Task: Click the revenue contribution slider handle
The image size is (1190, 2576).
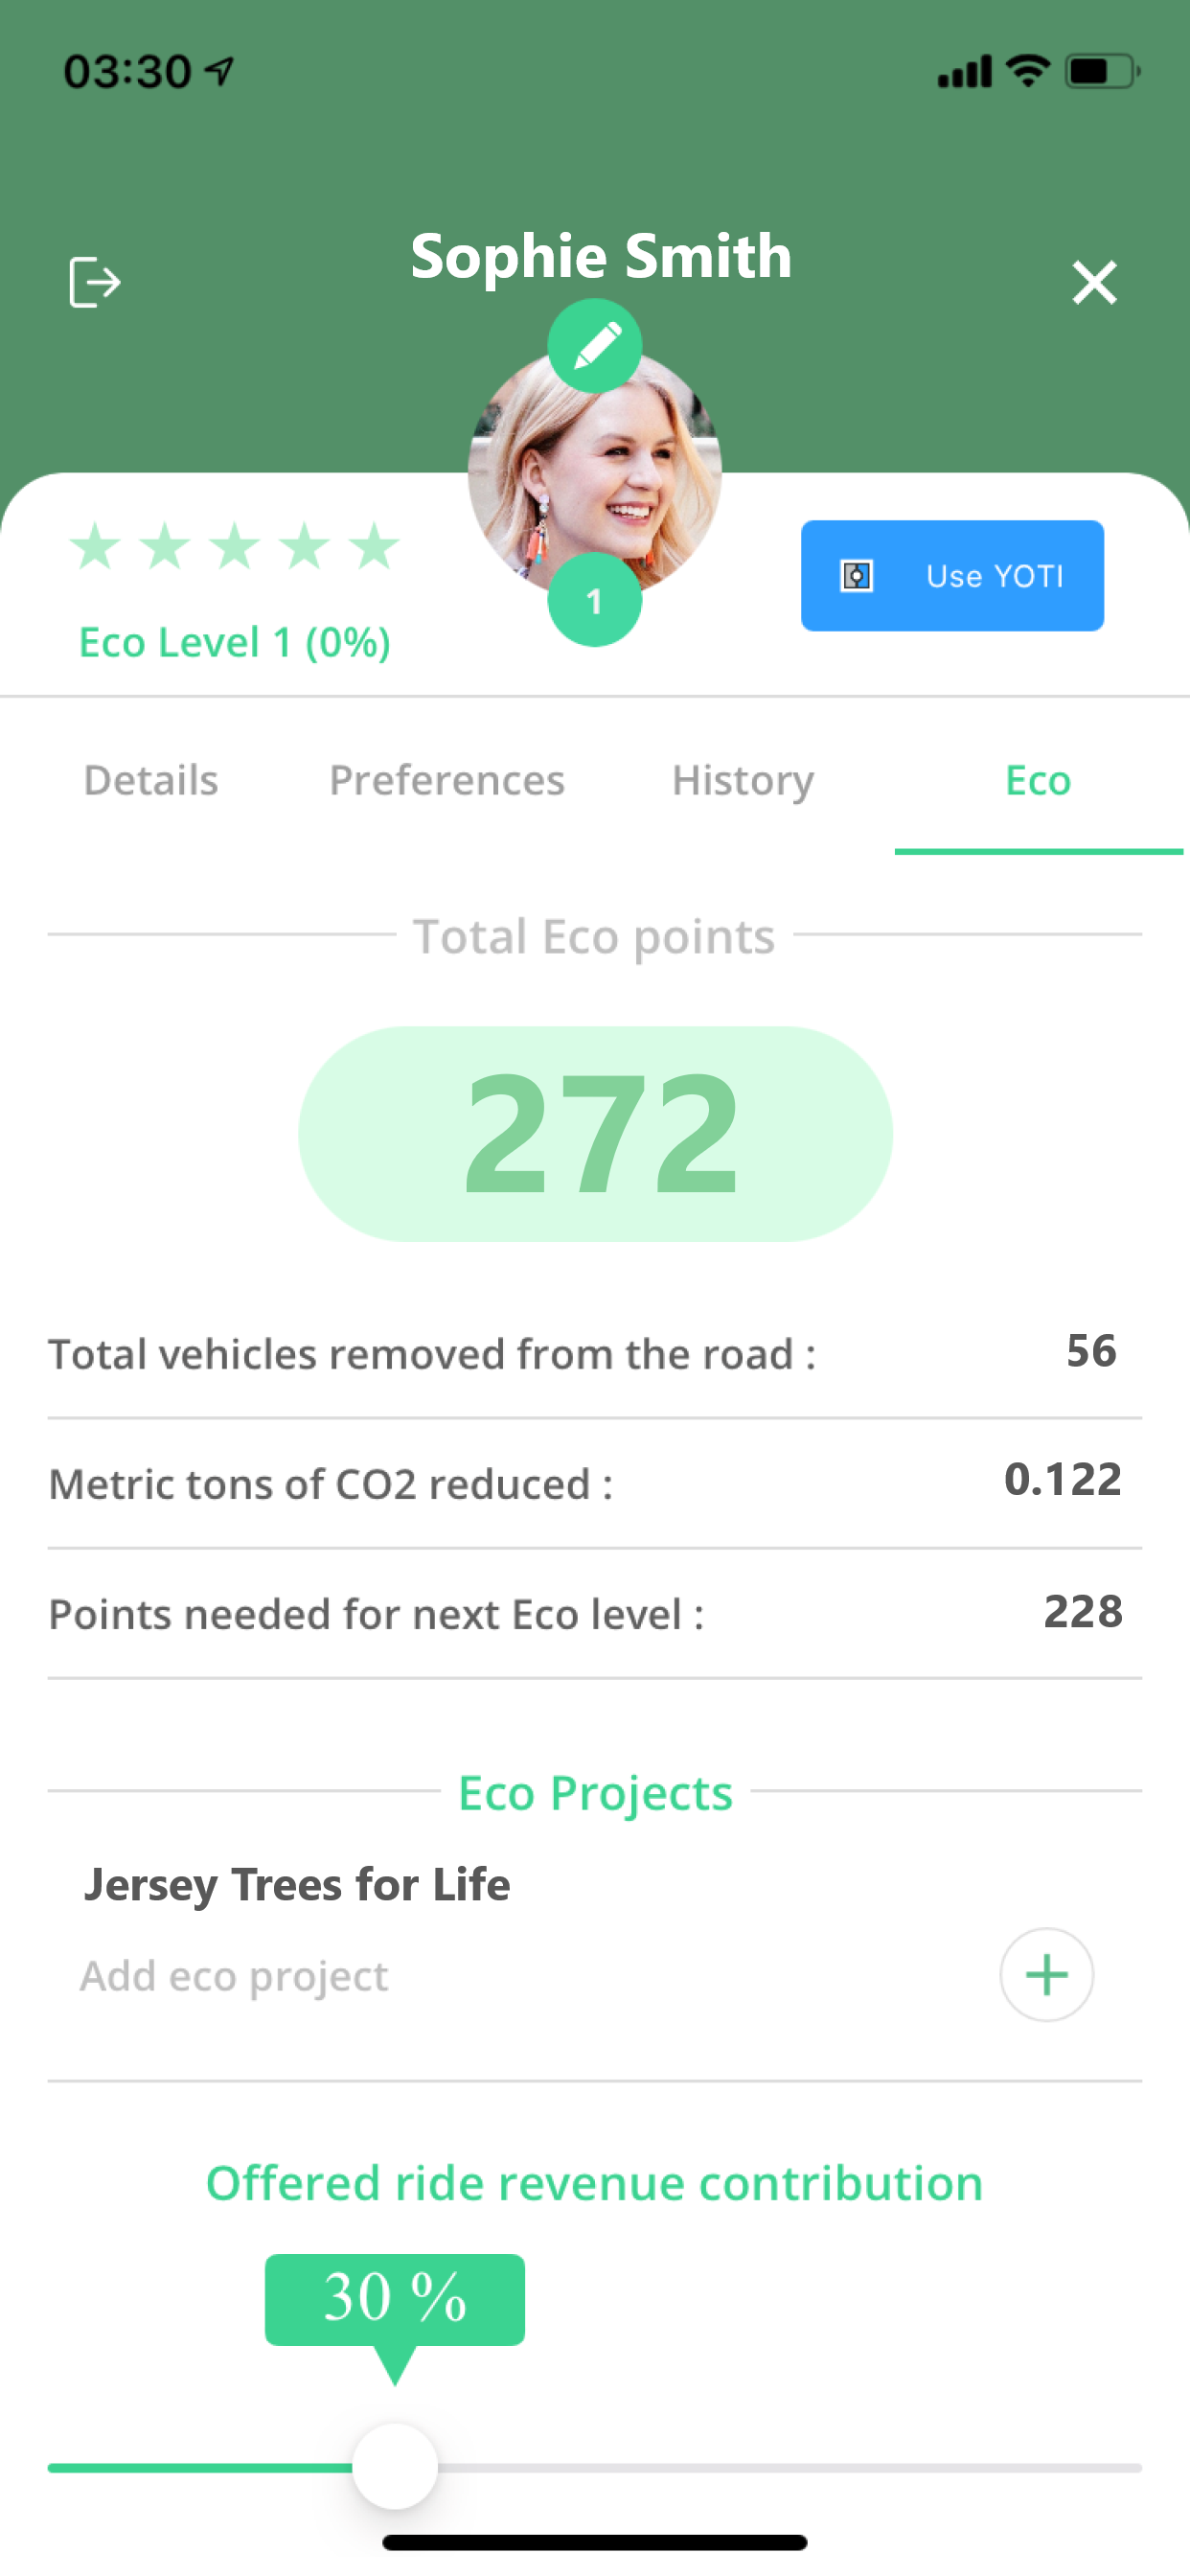Action: click(395, 2466)
